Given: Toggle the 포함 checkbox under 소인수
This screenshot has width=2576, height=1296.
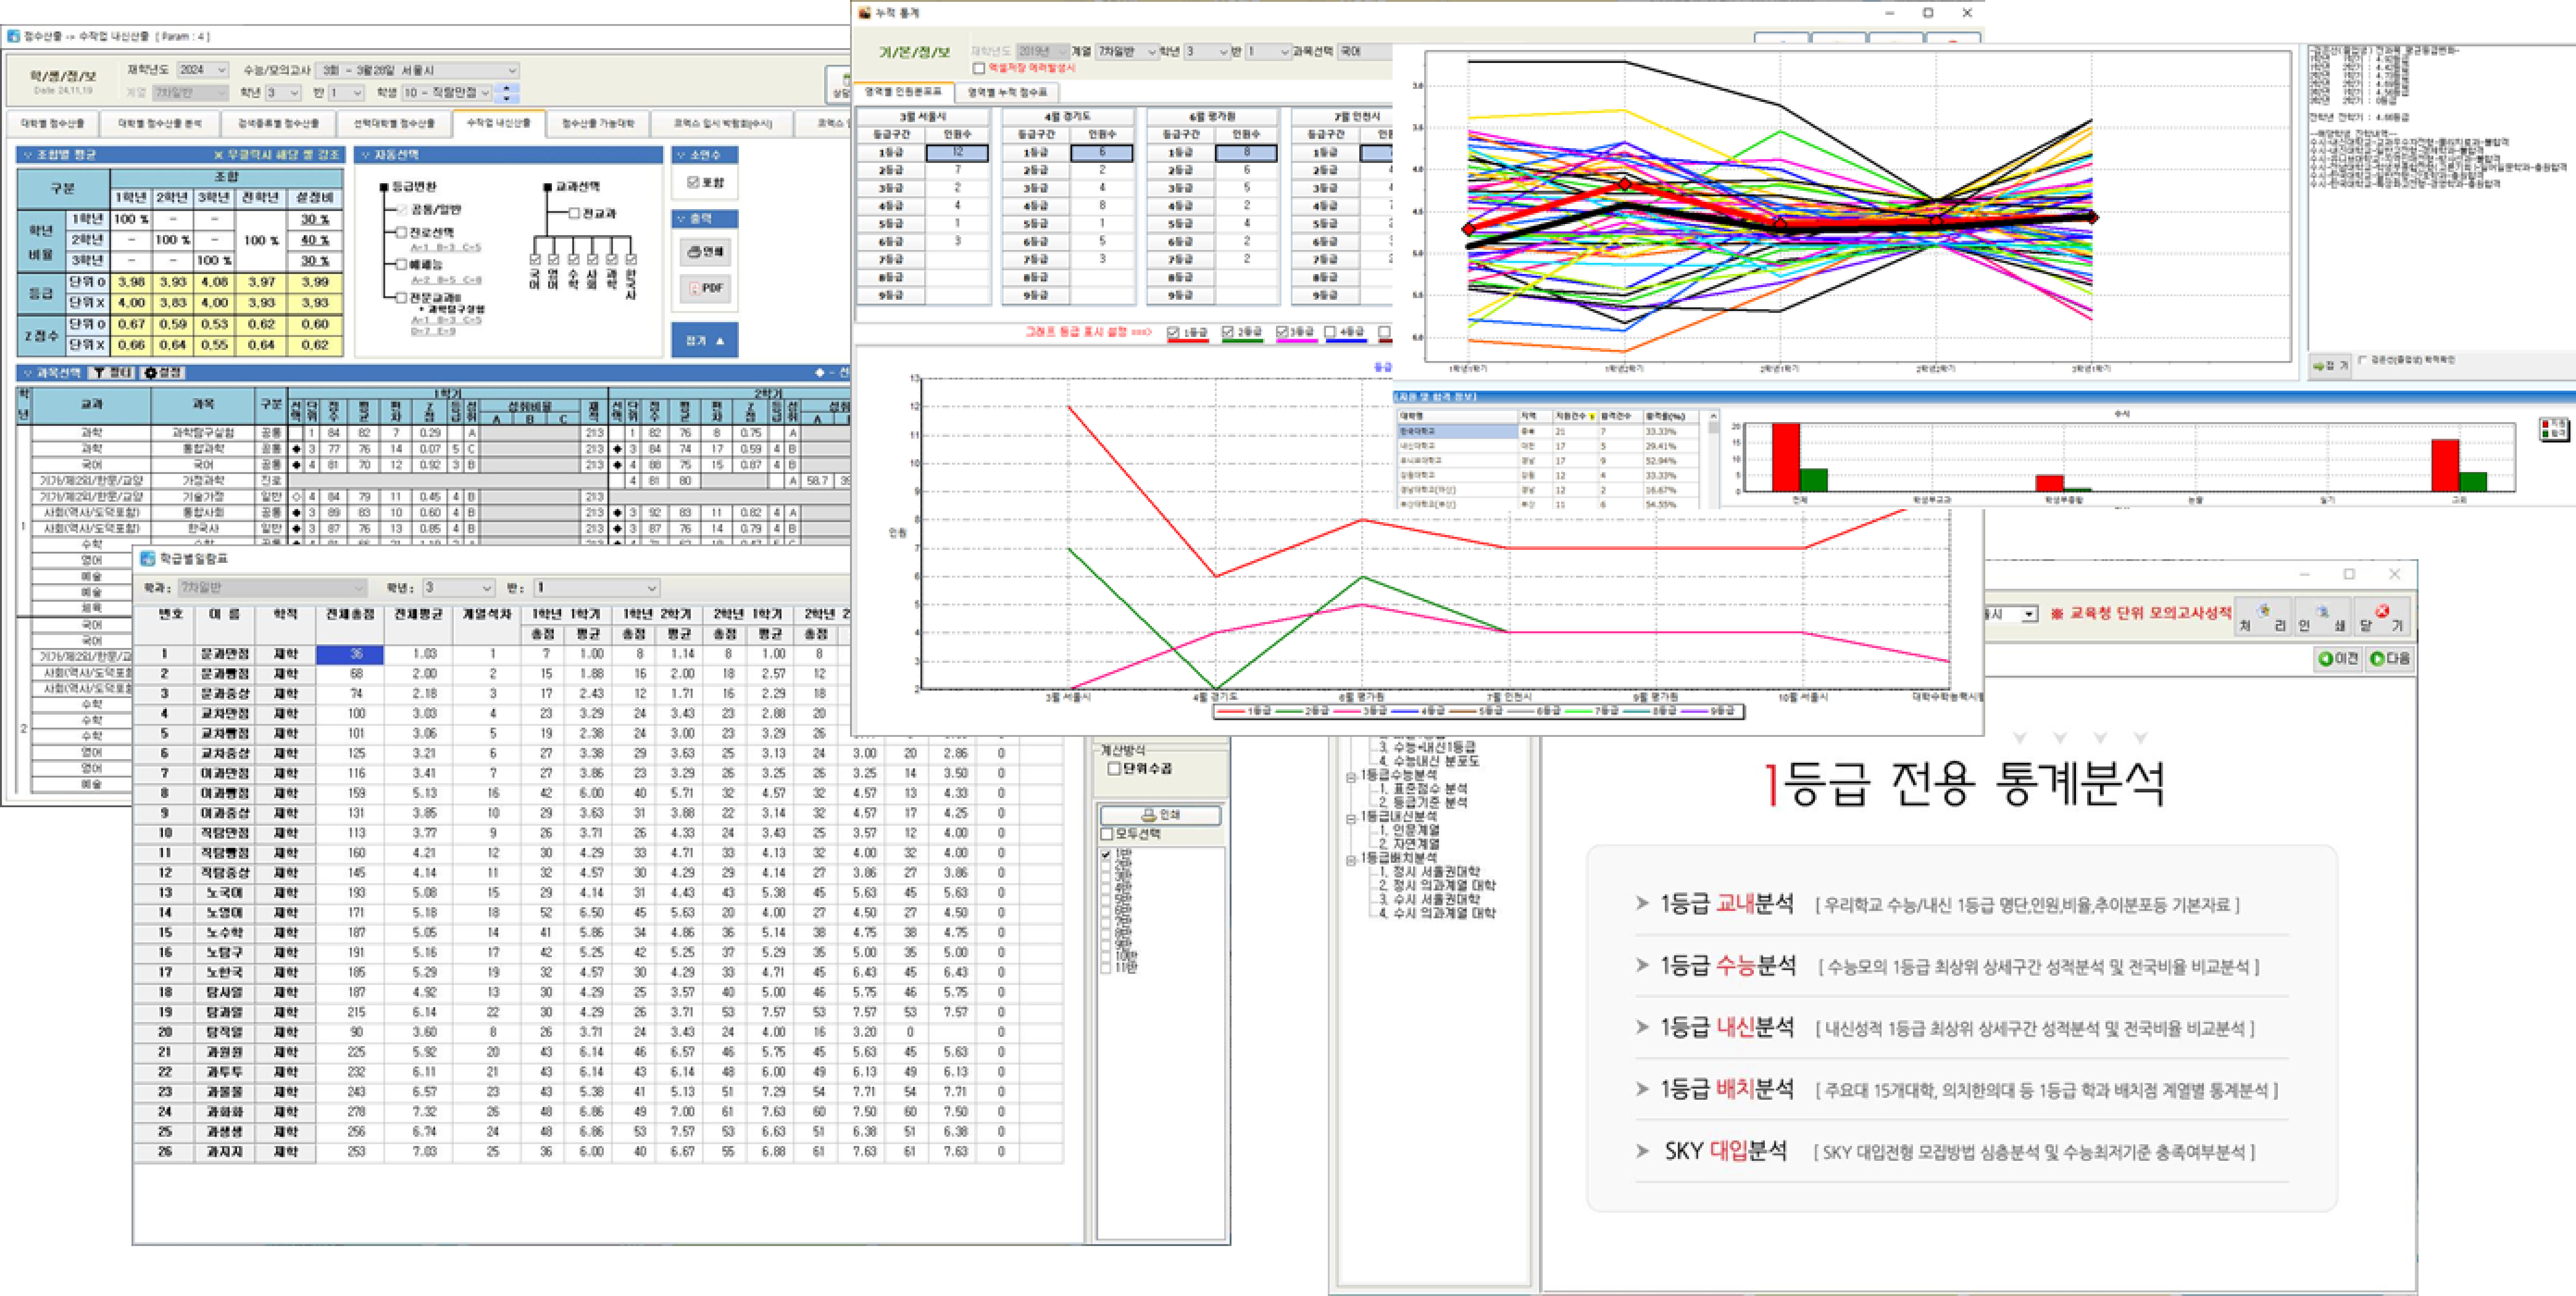Looking at the screenshot, I should tap(693, 182).
